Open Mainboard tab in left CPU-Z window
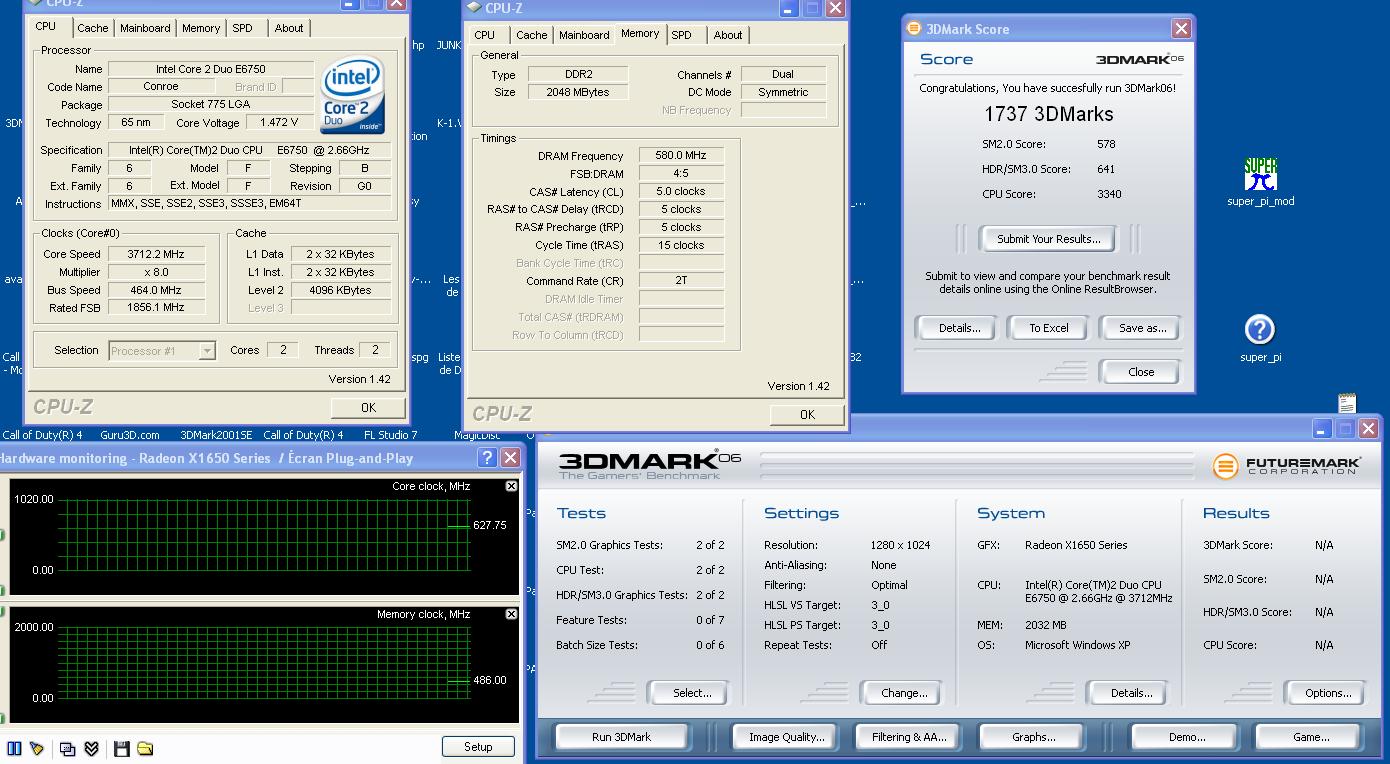 tap(145, 28)
